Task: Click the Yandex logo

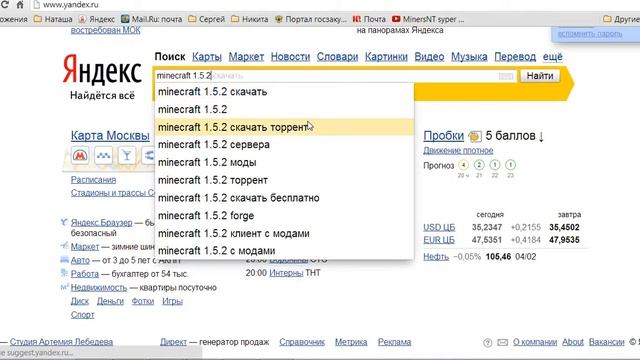Action: pyautogui.click(x=102, y=70)
